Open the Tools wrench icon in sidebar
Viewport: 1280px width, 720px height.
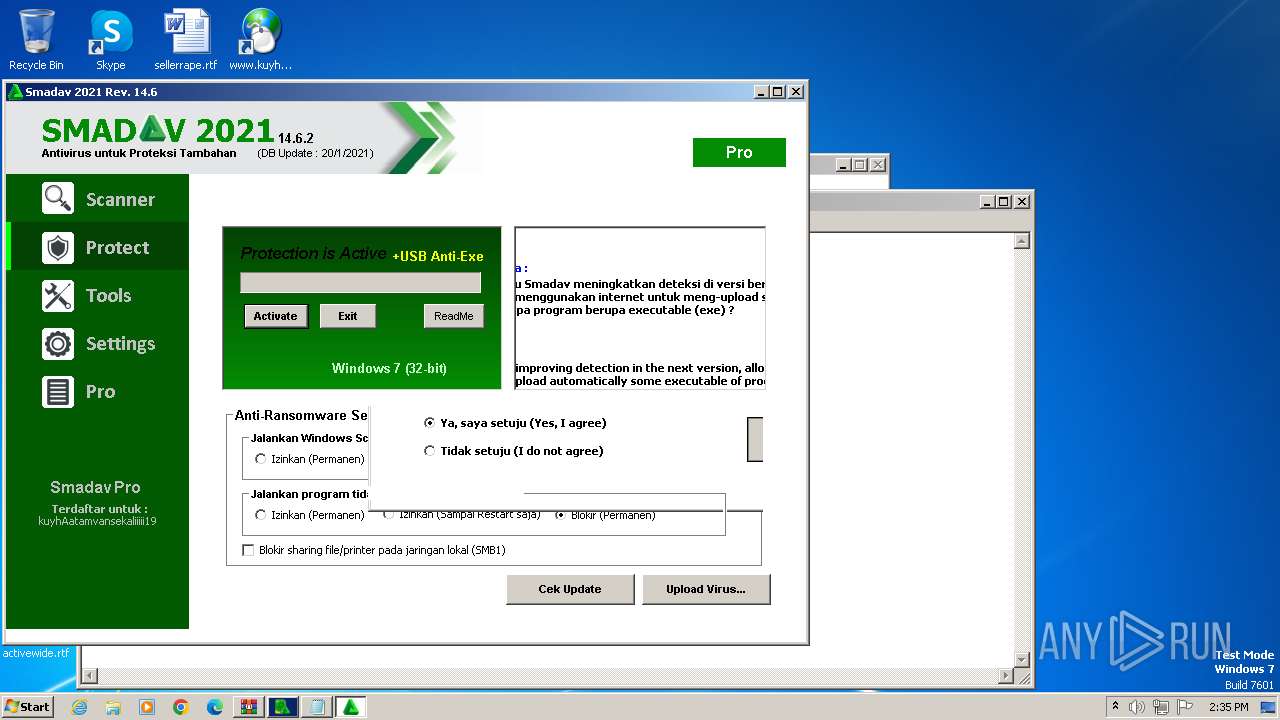[58, 296]
